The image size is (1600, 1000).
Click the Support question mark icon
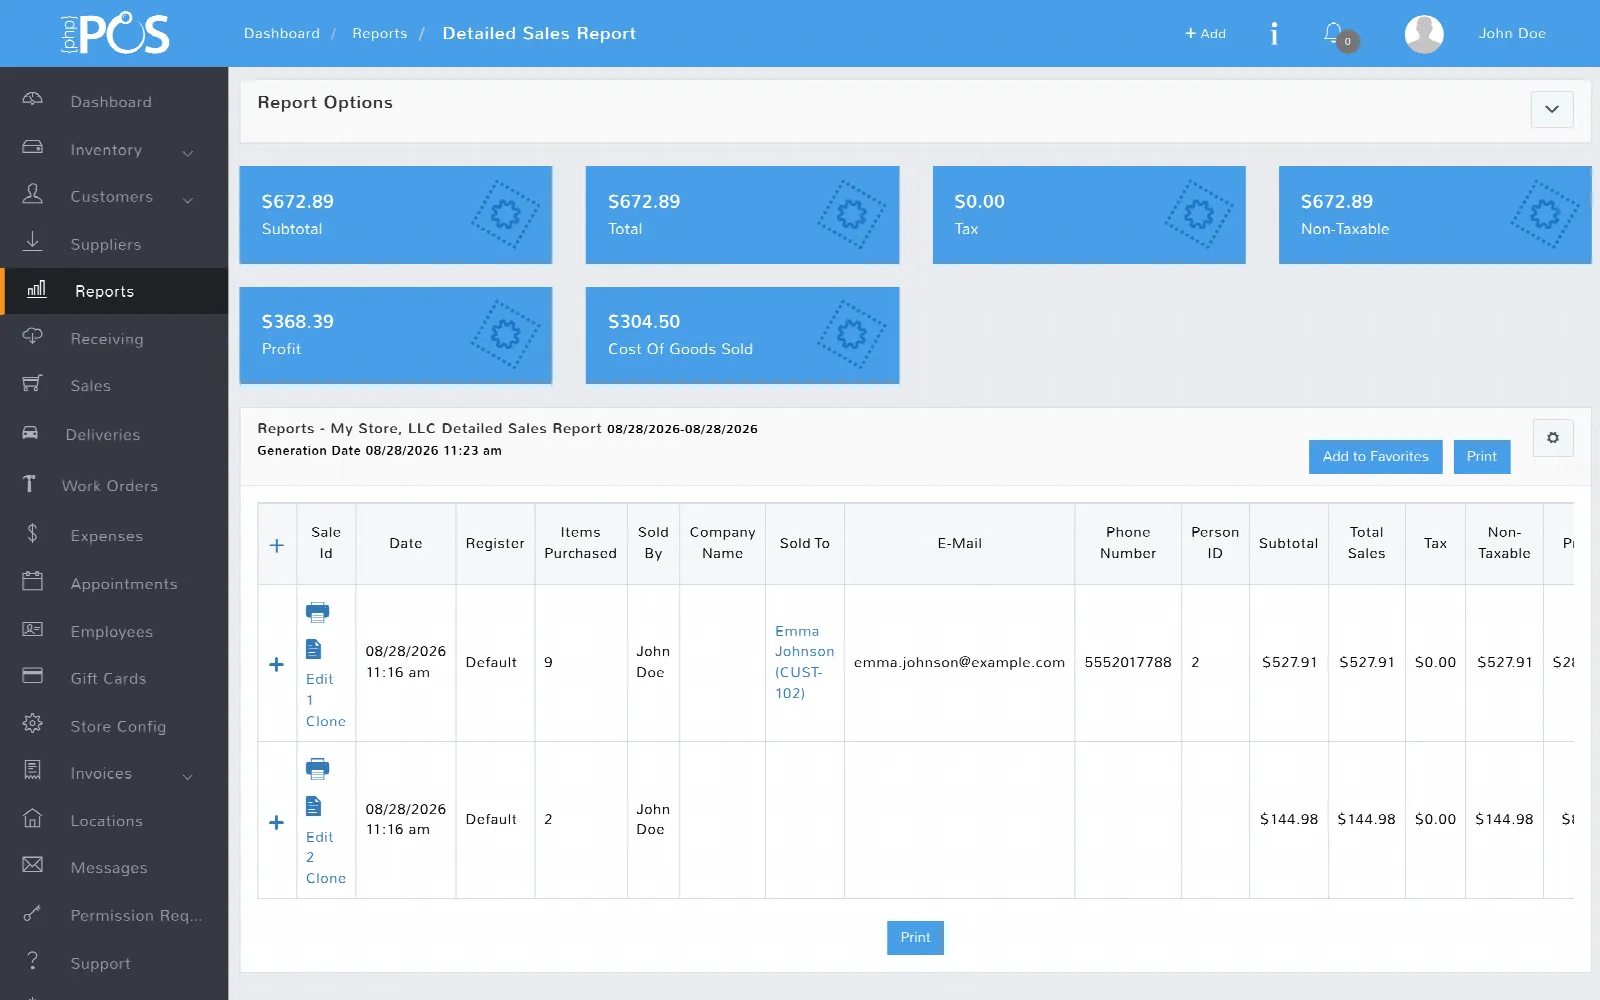33,960
